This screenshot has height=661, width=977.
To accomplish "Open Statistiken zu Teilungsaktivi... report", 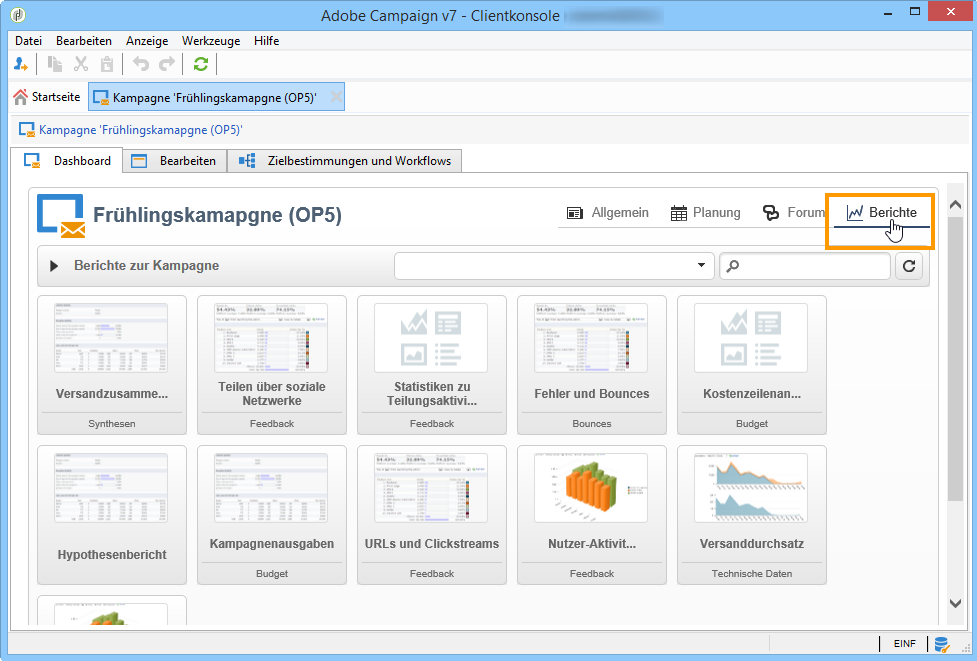I will coord(432,365).
